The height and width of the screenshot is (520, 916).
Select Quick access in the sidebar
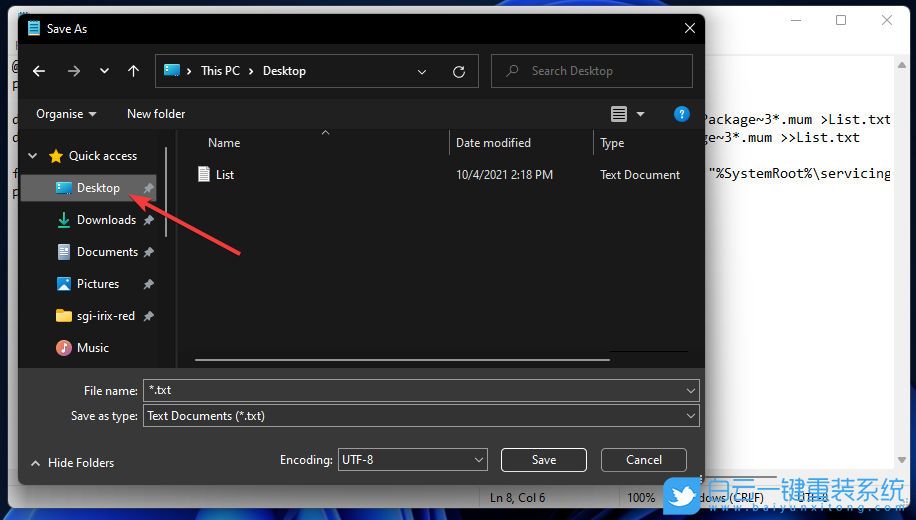pyautogui.click(x=103, y=156)
